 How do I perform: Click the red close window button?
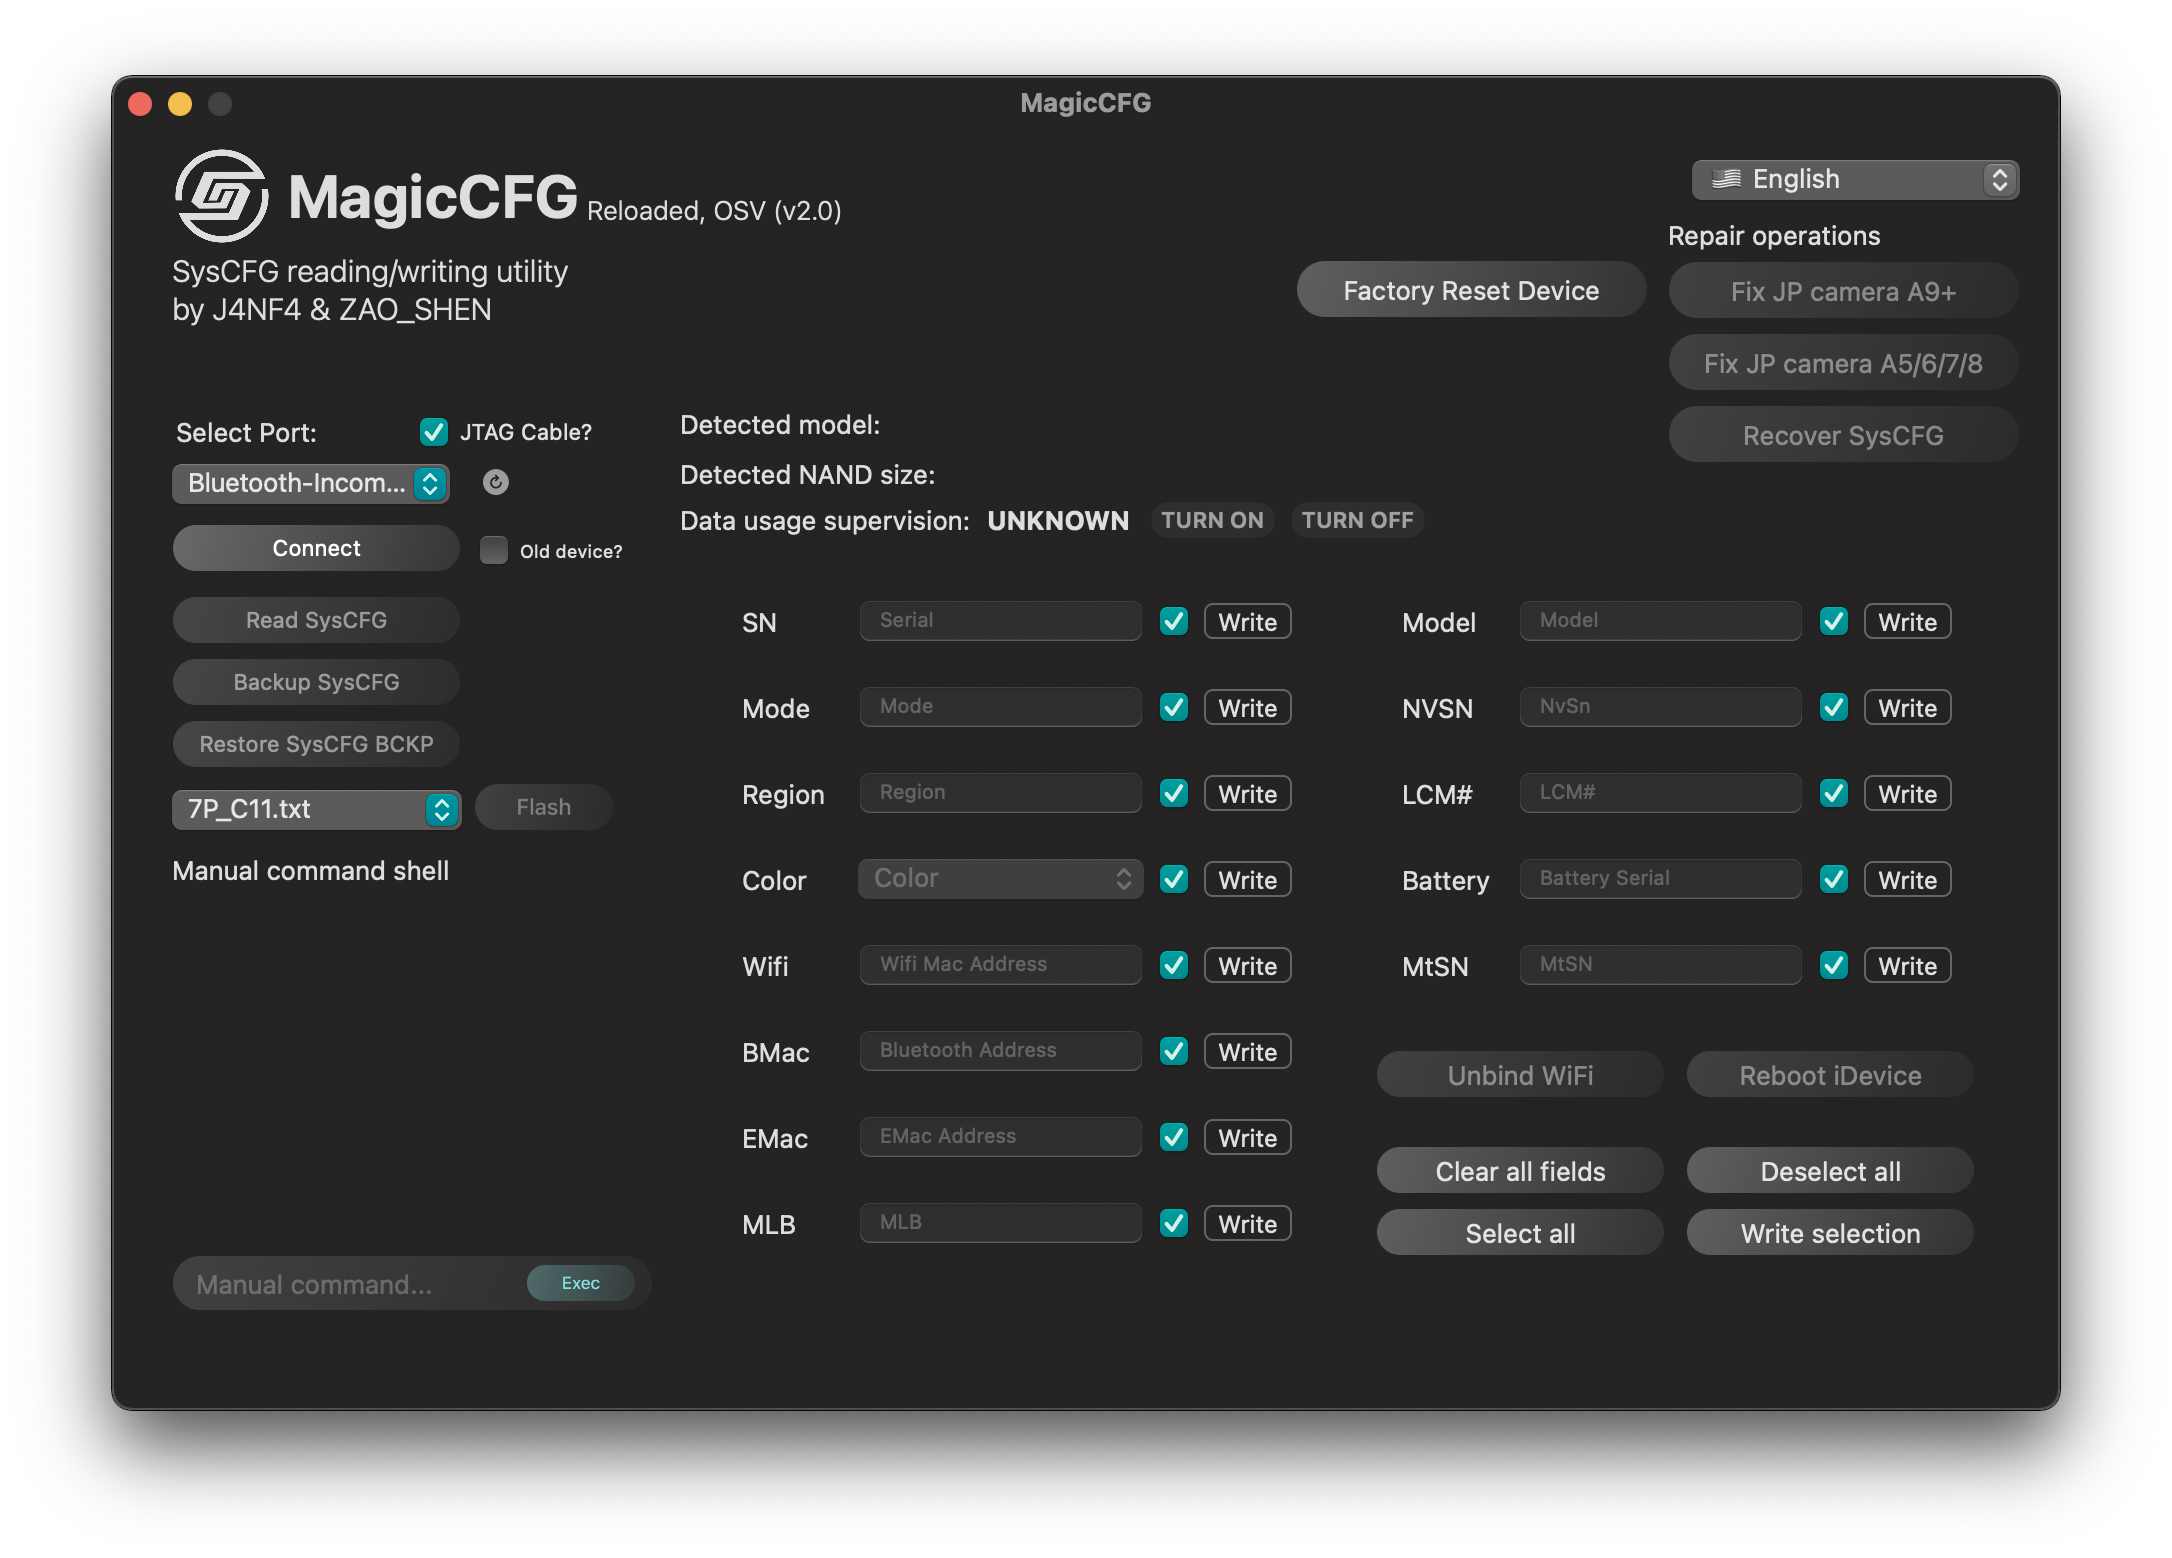141,104
